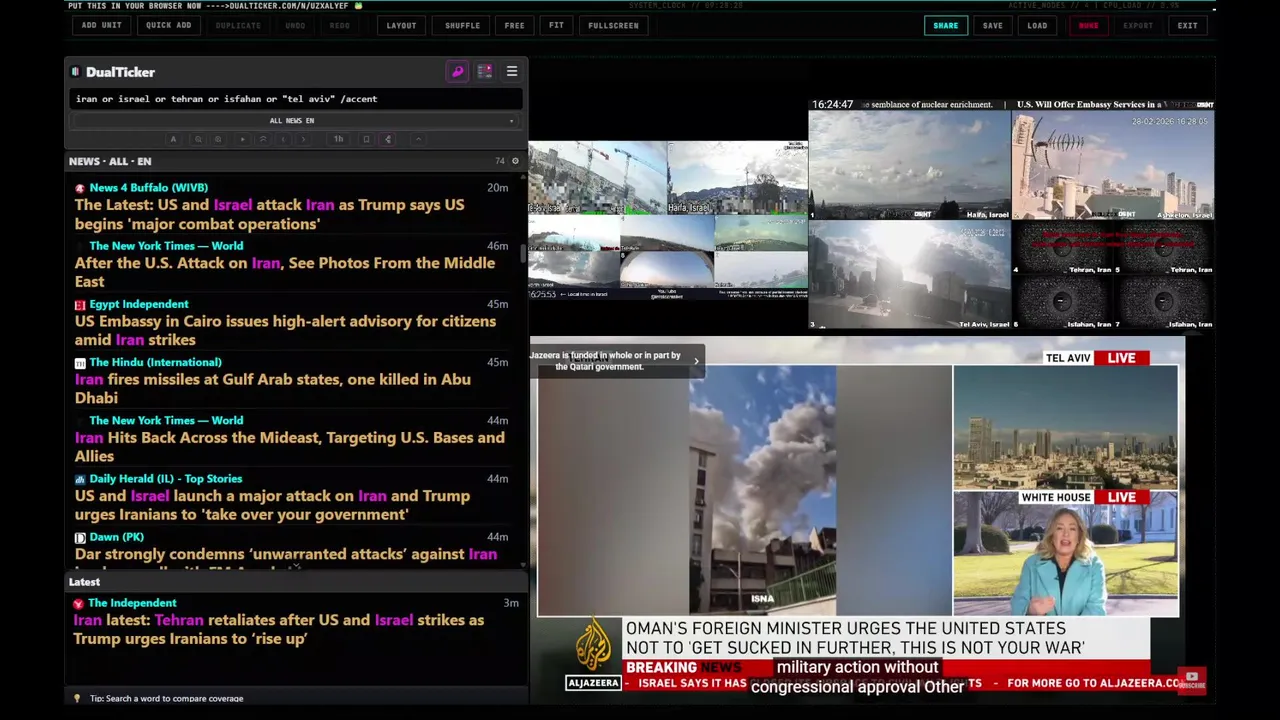The height and width of the screenshot is (720, 1280).
Task: Click the dimmed DUPLICATE toolbar button
Action: click(x=238, y=25)
